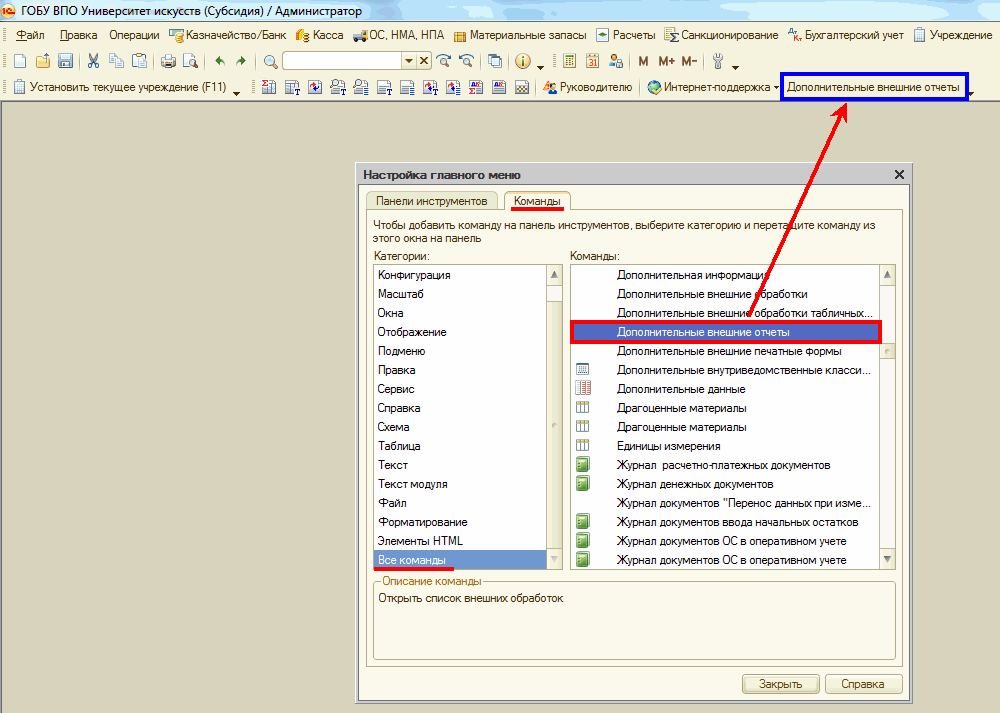Click the Undo arrow icon
1000x713 pixels.
coord(220,61)
